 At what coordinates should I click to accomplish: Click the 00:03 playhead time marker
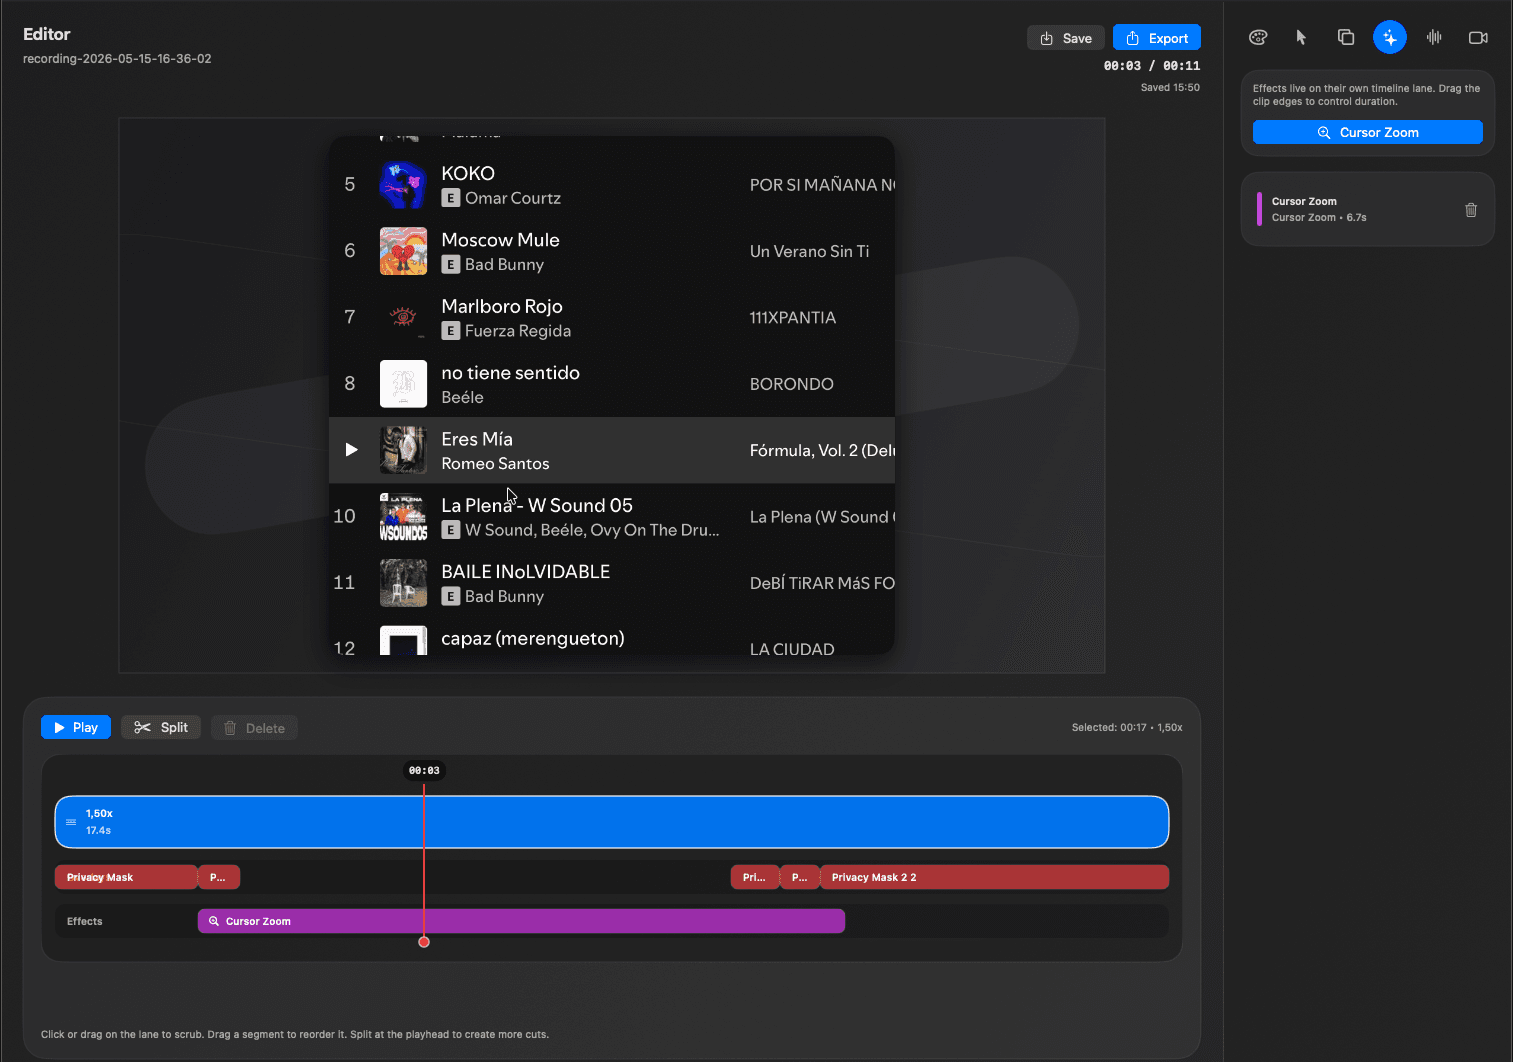pos(424,770)
